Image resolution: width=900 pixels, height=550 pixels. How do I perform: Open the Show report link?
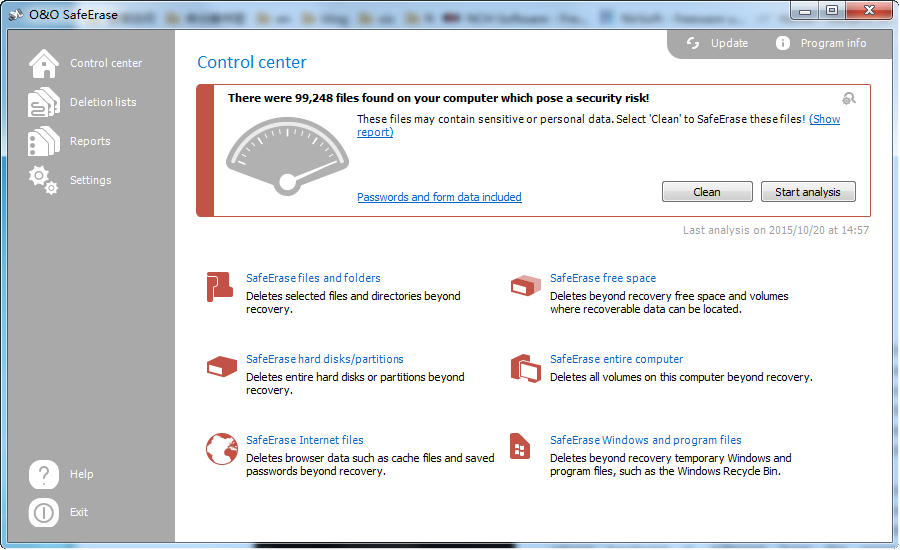click(x=824, y=119)
